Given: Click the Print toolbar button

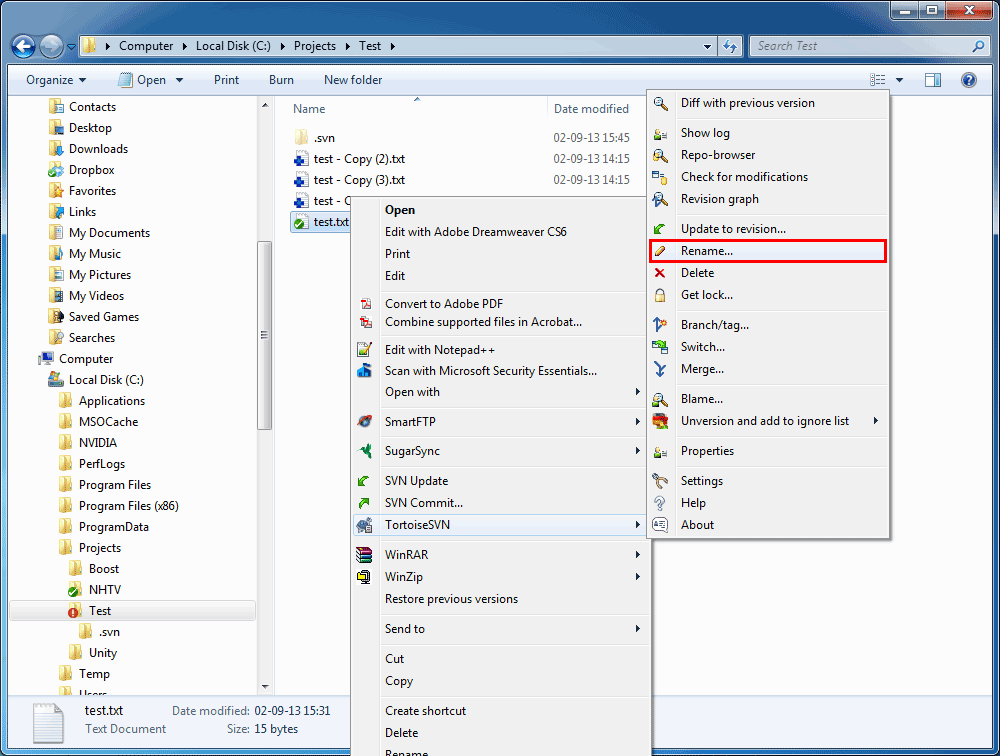Looking at the screenshot, I should pos(226,80).
